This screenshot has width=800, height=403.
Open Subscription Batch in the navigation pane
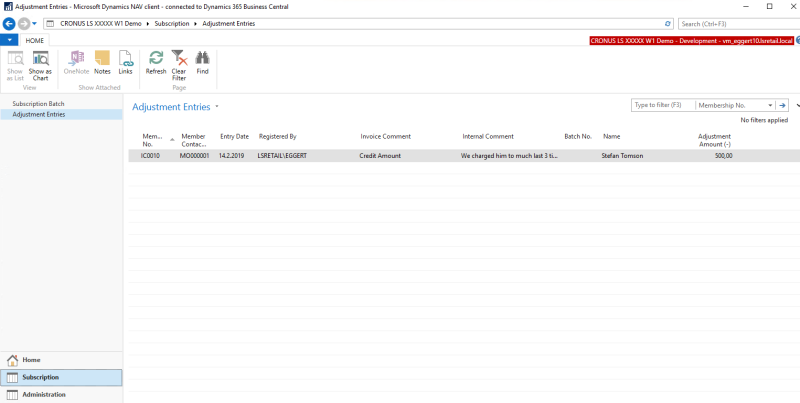coord(38,104)
